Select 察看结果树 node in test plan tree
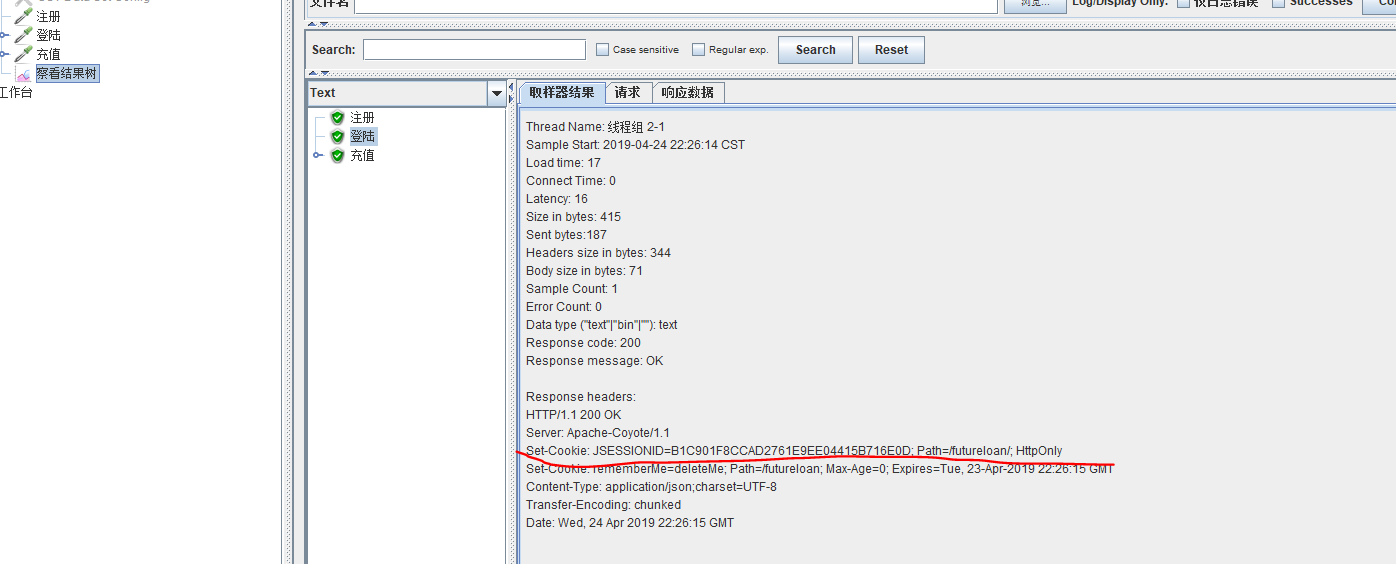1396x564 pixels. coord(67,73)
